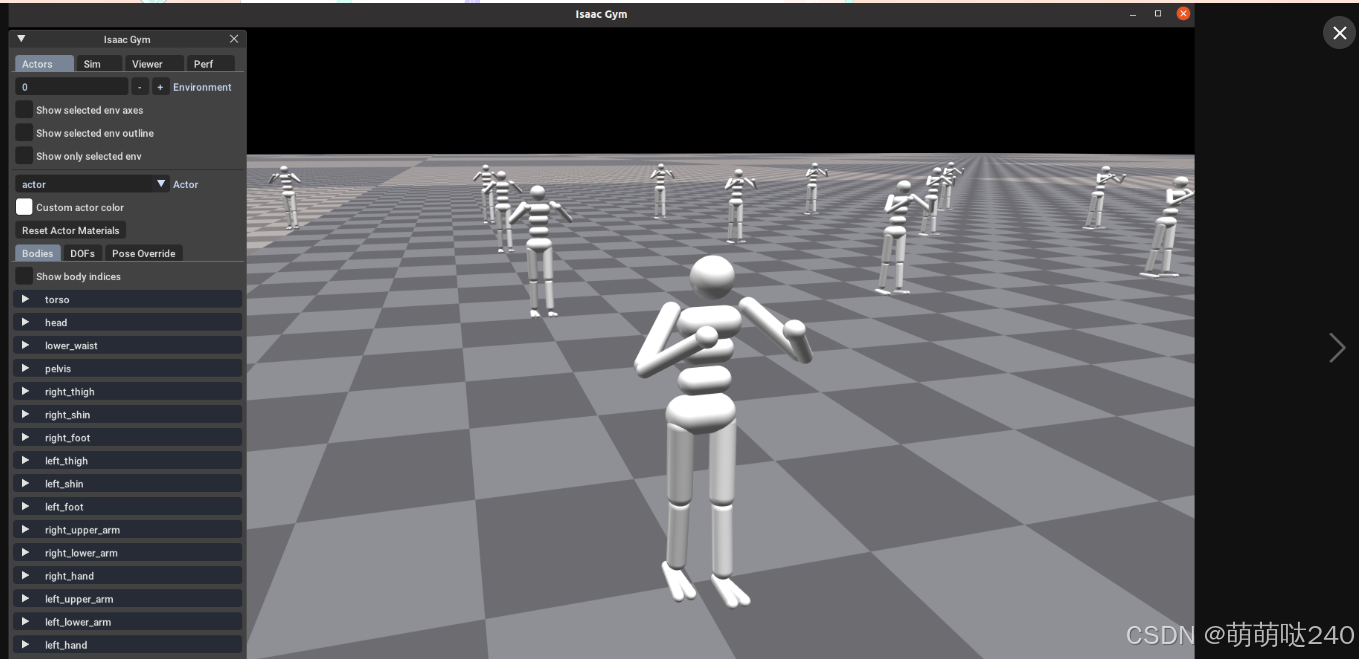The width and height of the screenshot is (1359, 659).
Task: Click the circular close icon on the overlay
Action: pos(1339,32)
